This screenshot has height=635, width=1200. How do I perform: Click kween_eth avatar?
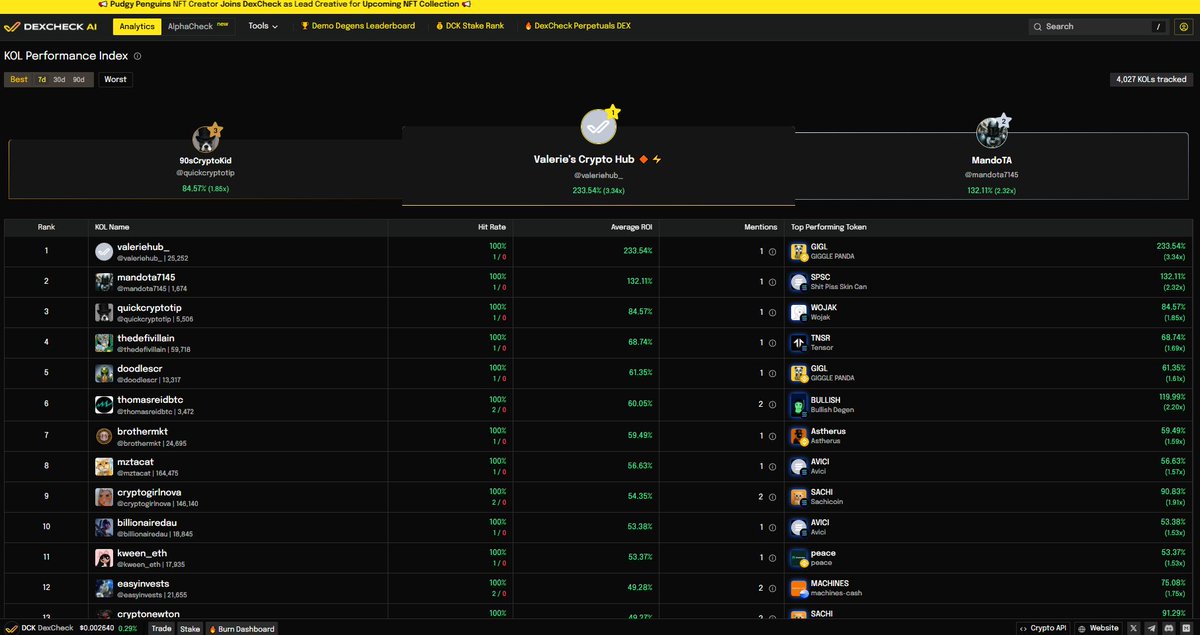[x=104, y=558]
